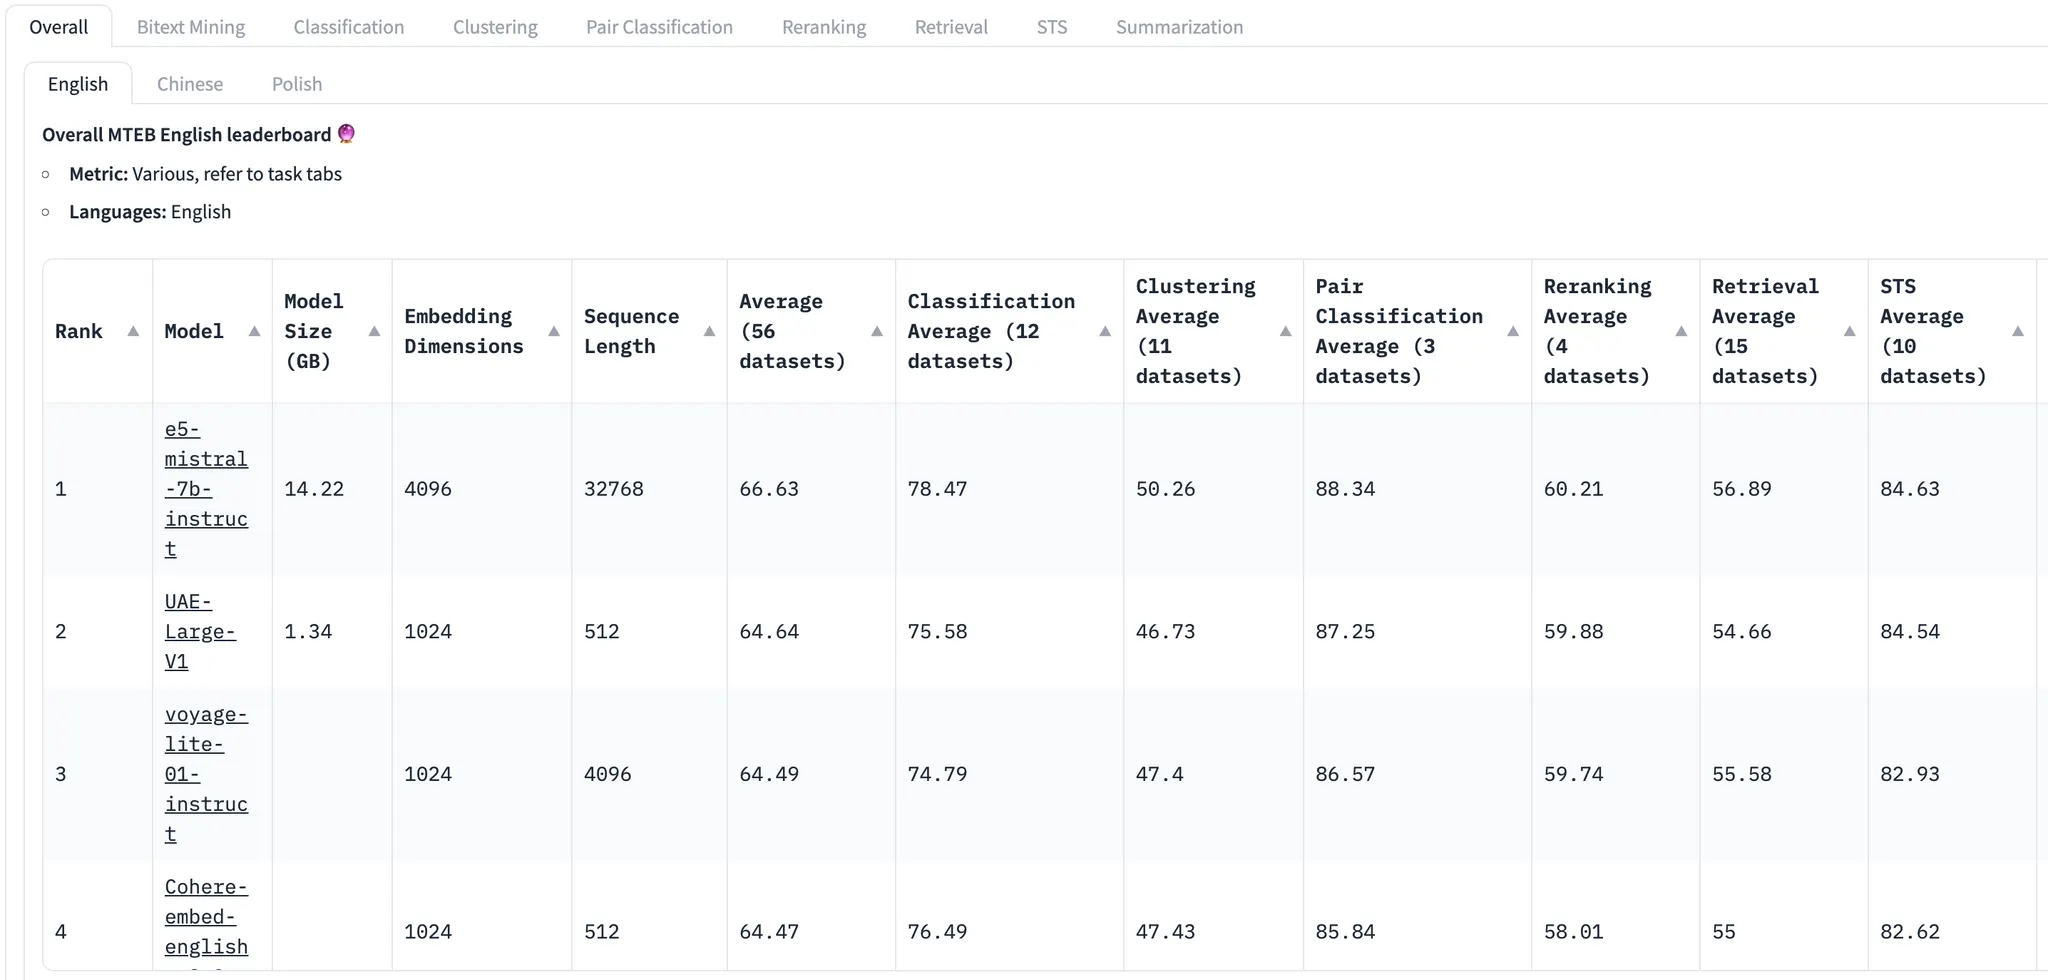Click Sequence Length sort triangle
The height and width of the screenshot is (980, 2048).
(x=709, y=331)
